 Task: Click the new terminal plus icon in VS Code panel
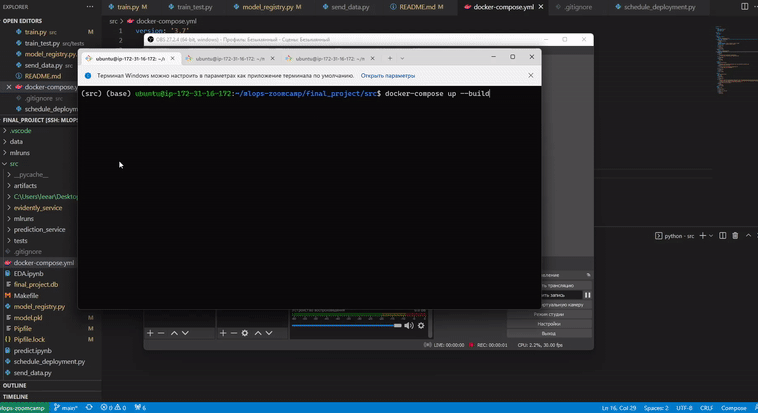702,236
